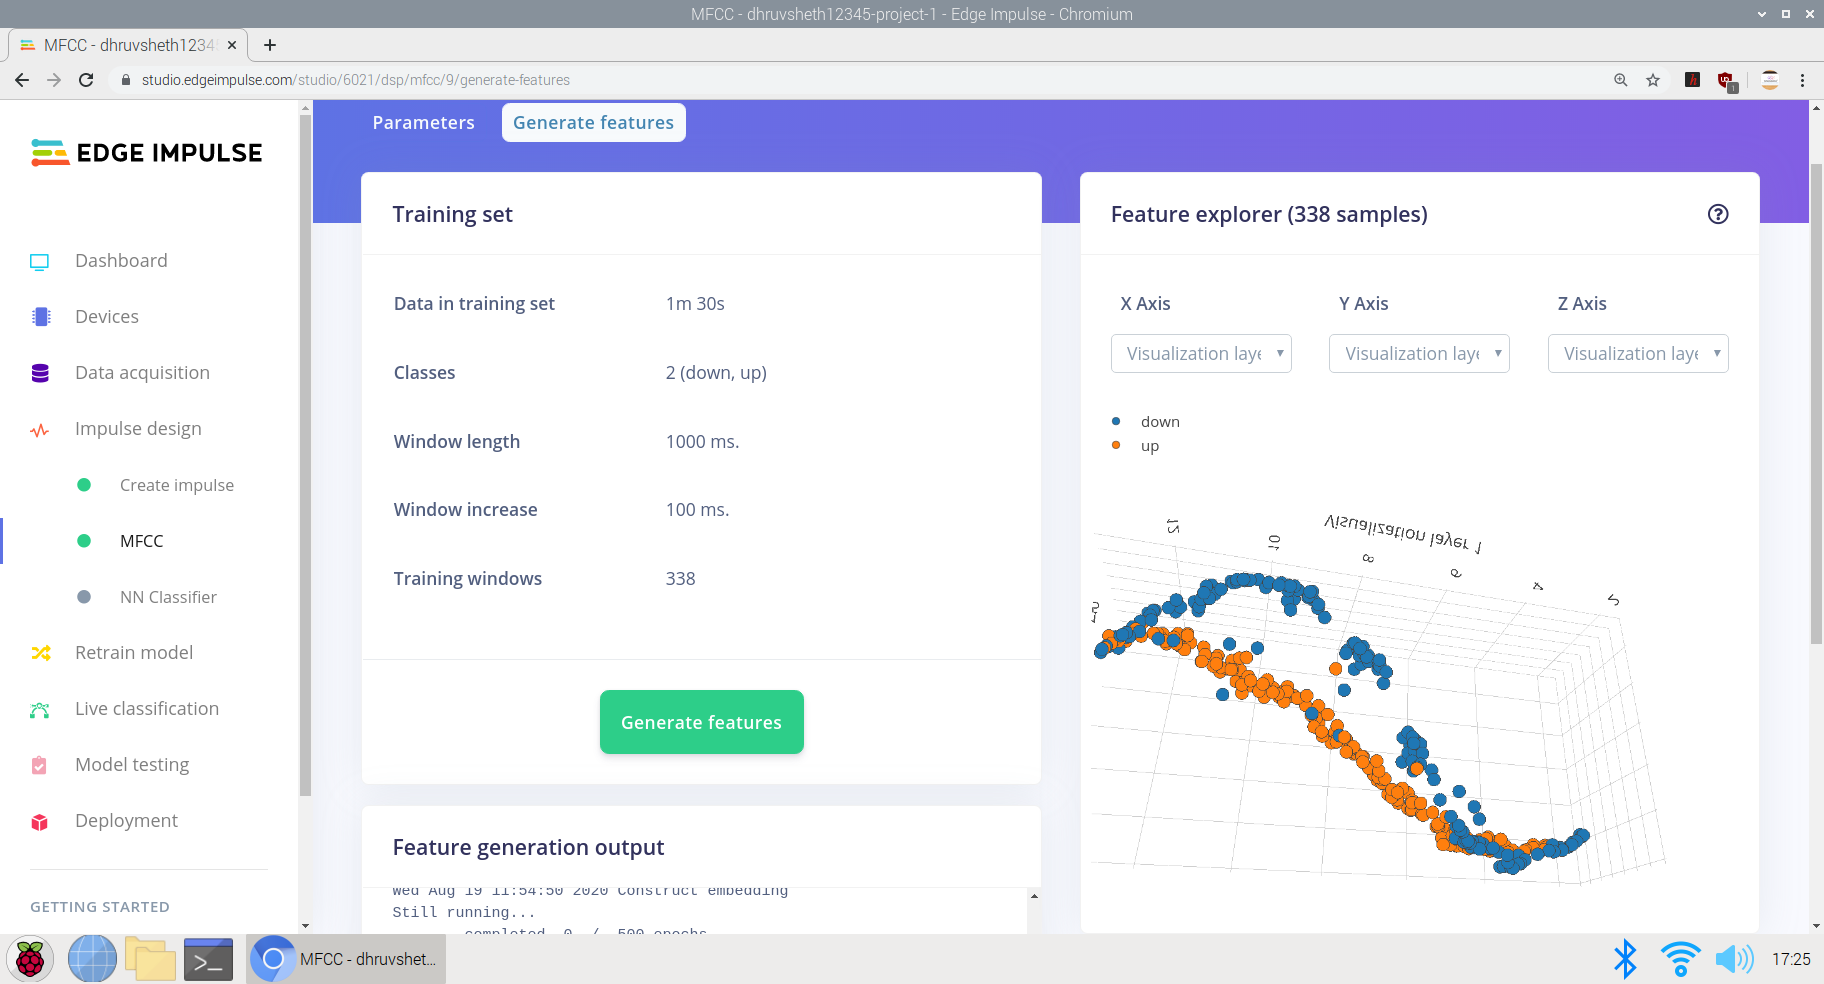Switch to the Parameters tab

click(423, 122)
